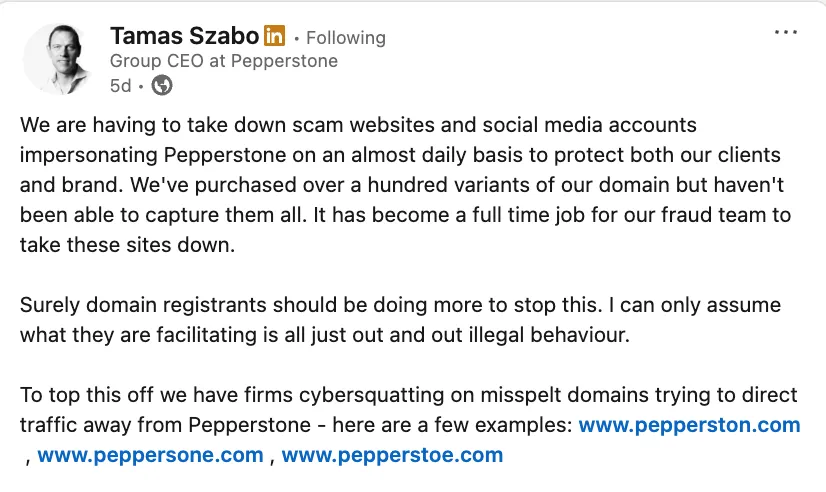This screenshot has width=826, height=492.
Task: Click the text "Surely domain registrants"
Action: click(x=143, y=305)
